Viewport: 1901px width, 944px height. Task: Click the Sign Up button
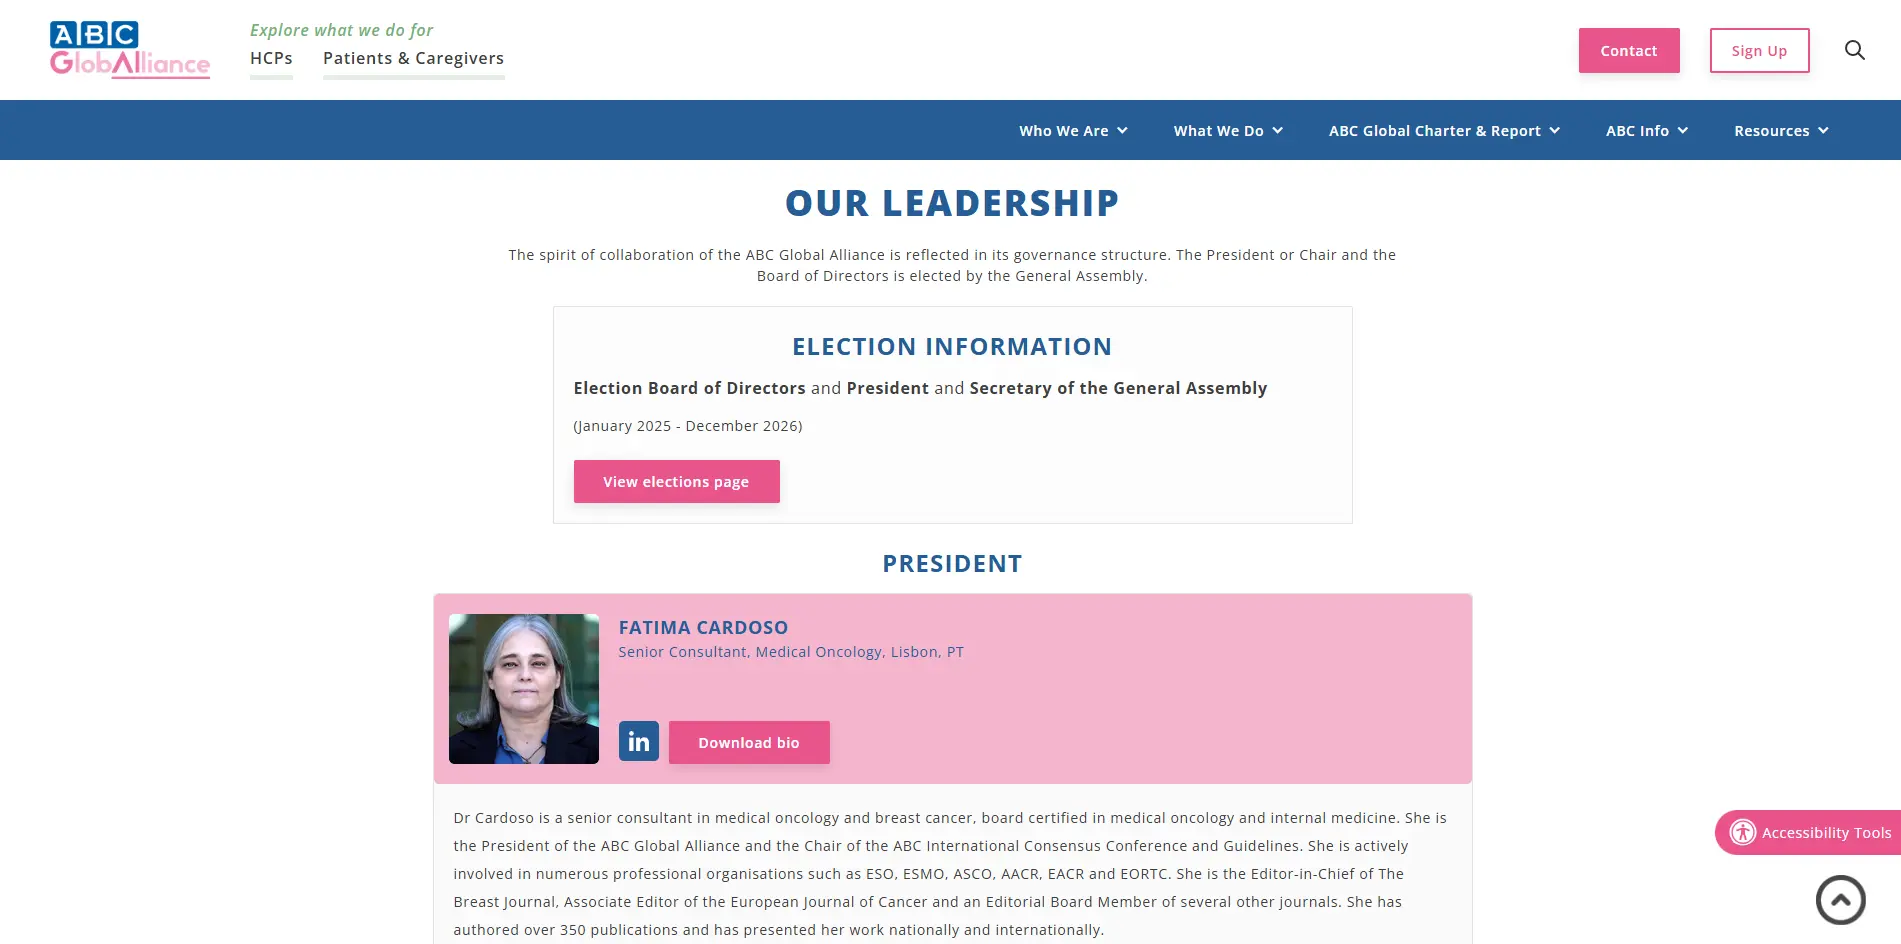pyautogui.click(x=1759, y=51)
